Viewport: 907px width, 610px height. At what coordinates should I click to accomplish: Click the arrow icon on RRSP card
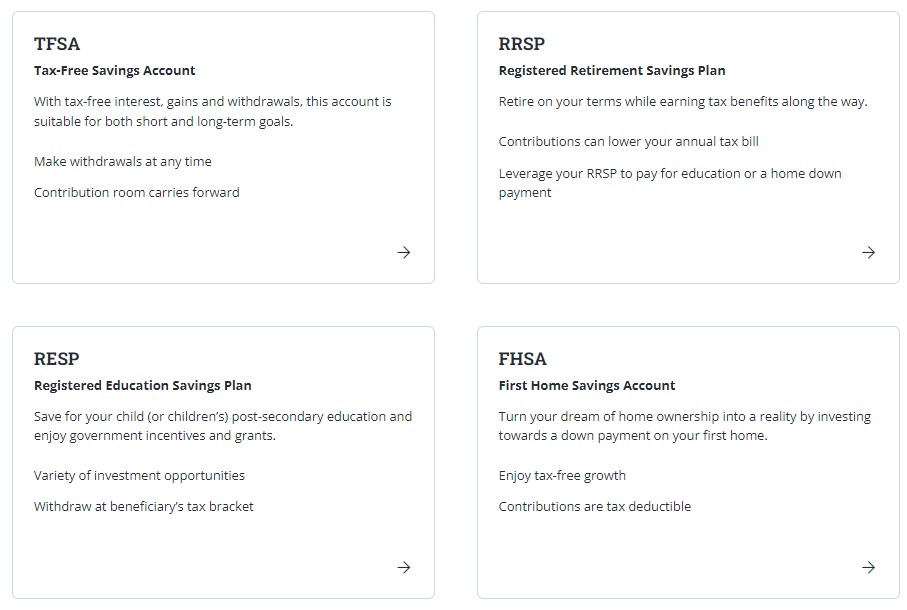[x=868, y=252]
